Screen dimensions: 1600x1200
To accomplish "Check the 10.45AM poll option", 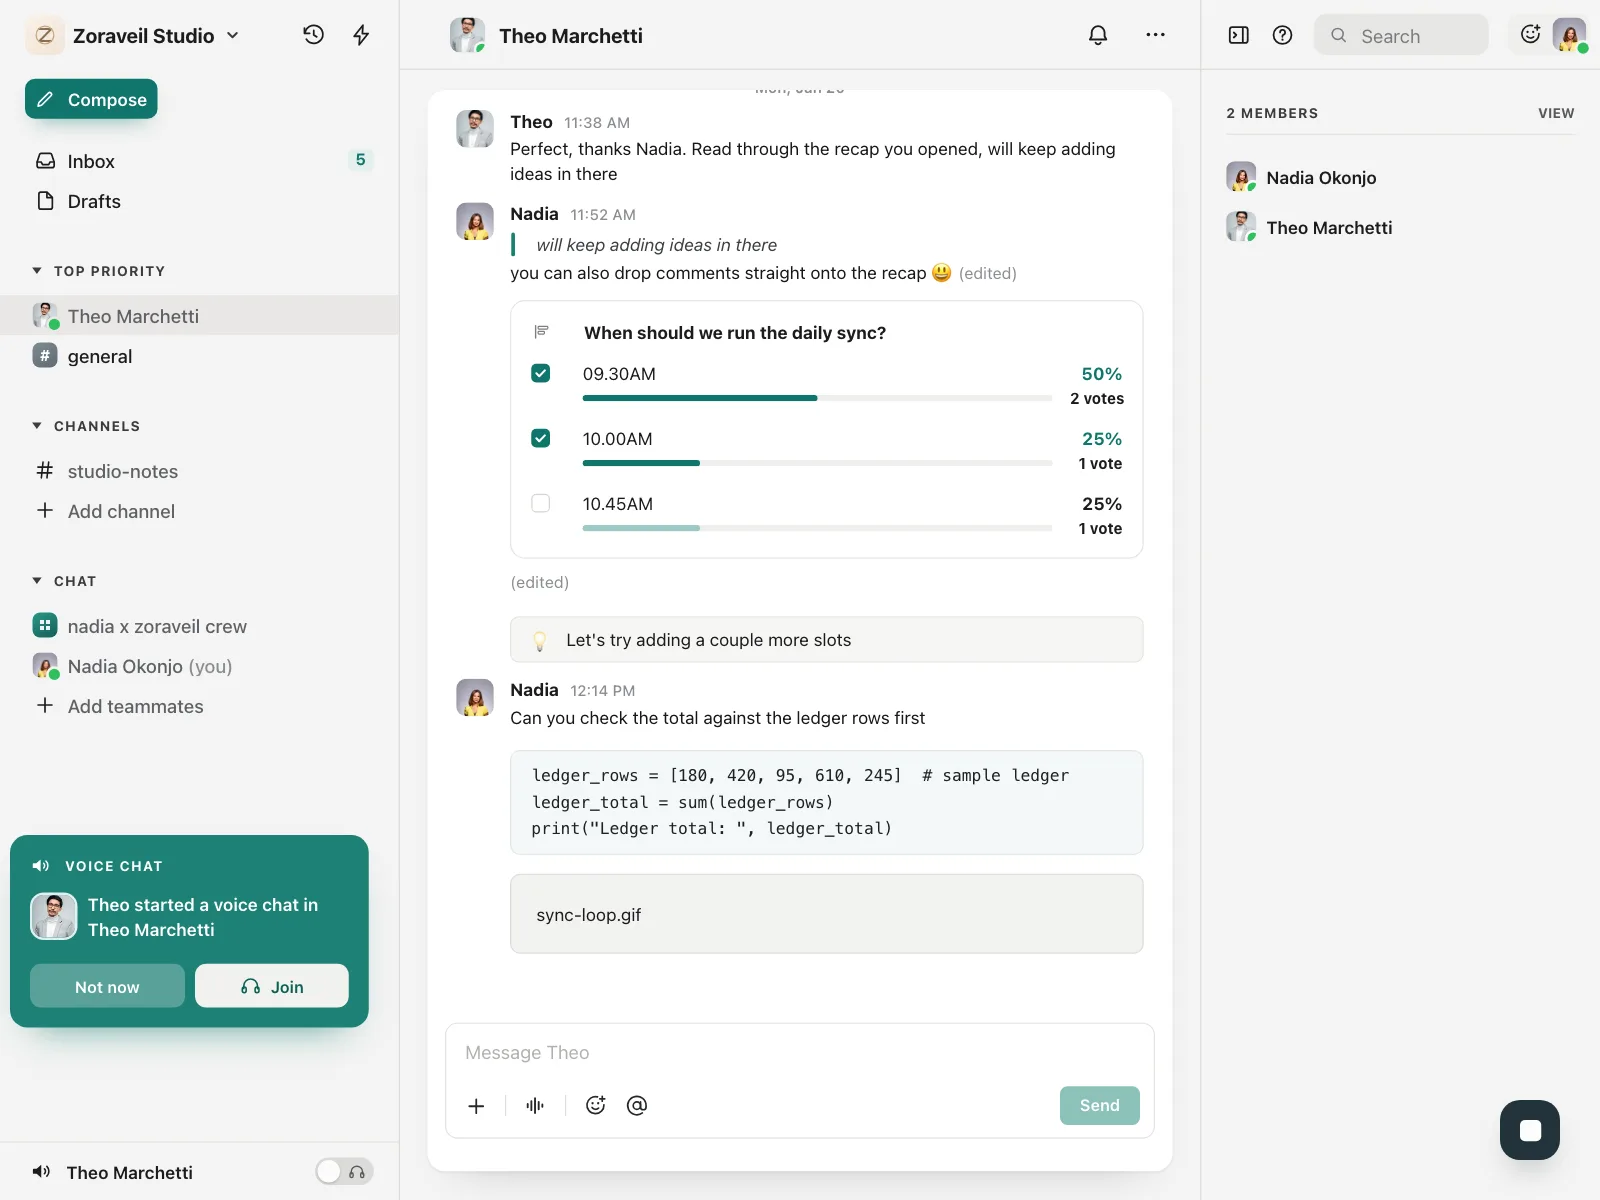I will (x=541, y=503).
